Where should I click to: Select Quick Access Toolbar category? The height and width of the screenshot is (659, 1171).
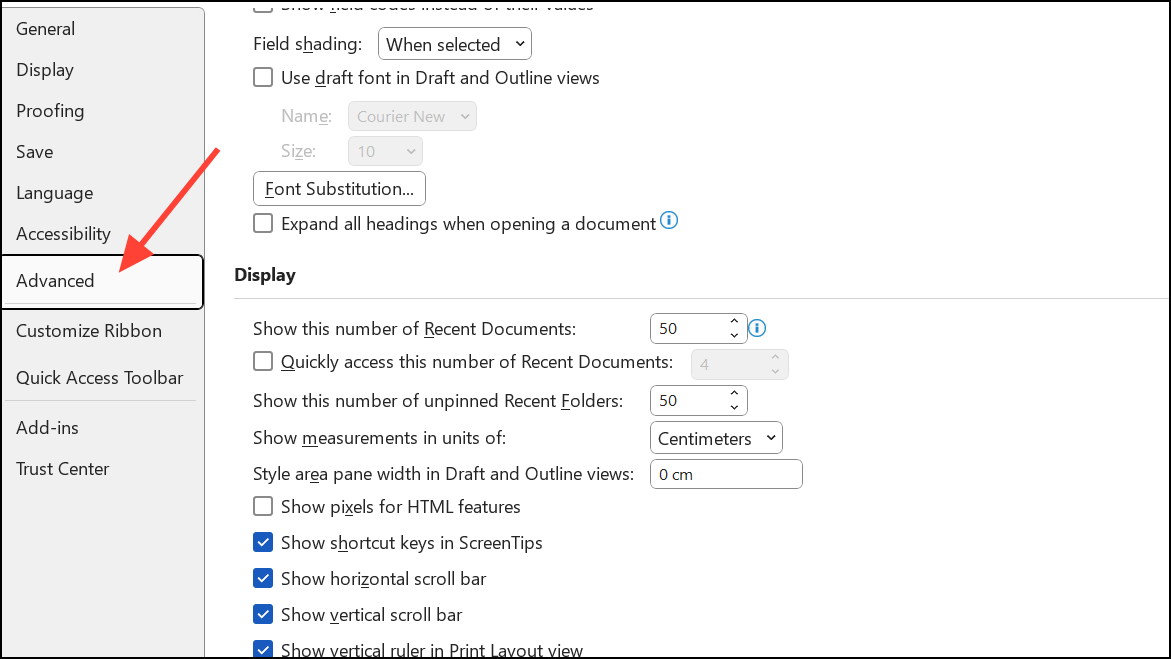[x=100, y=378]
